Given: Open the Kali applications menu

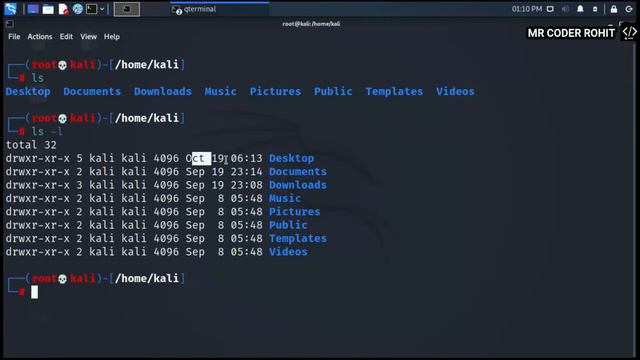Looking at the screenshot, I should 11,9.
